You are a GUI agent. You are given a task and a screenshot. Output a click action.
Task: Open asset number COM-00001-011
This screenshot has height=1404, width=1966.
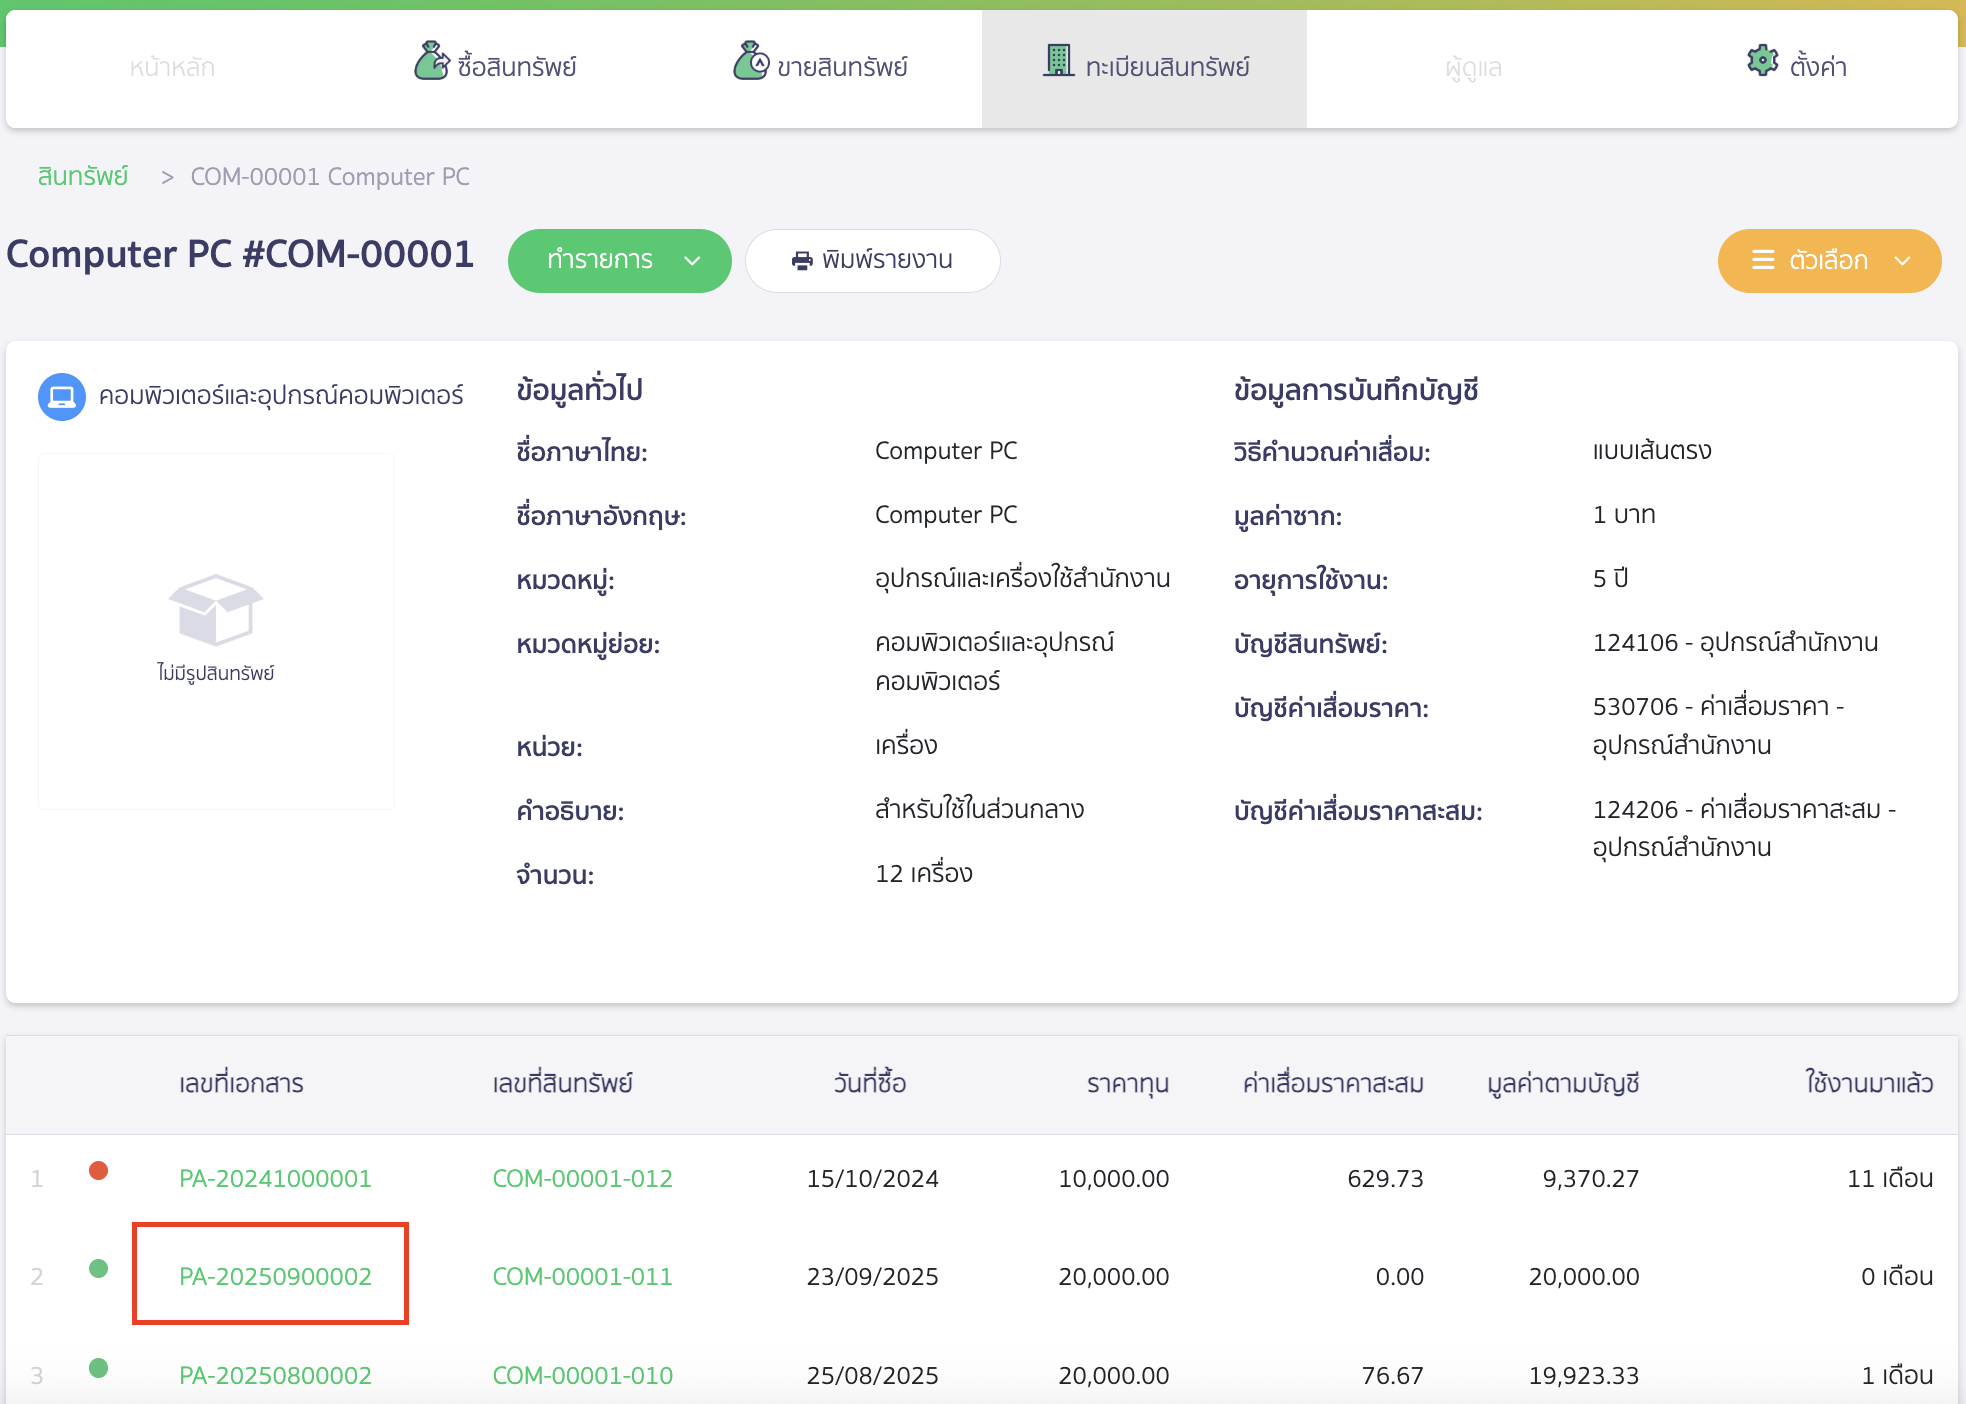pyautogui.click(x=582, y=1277)
